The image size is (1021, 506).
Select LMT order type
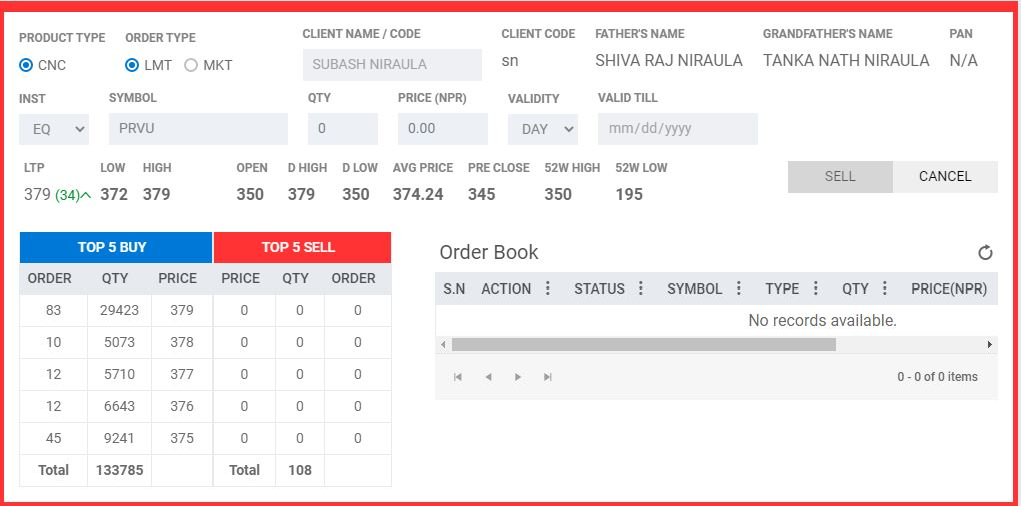click(x=132, y=65)
